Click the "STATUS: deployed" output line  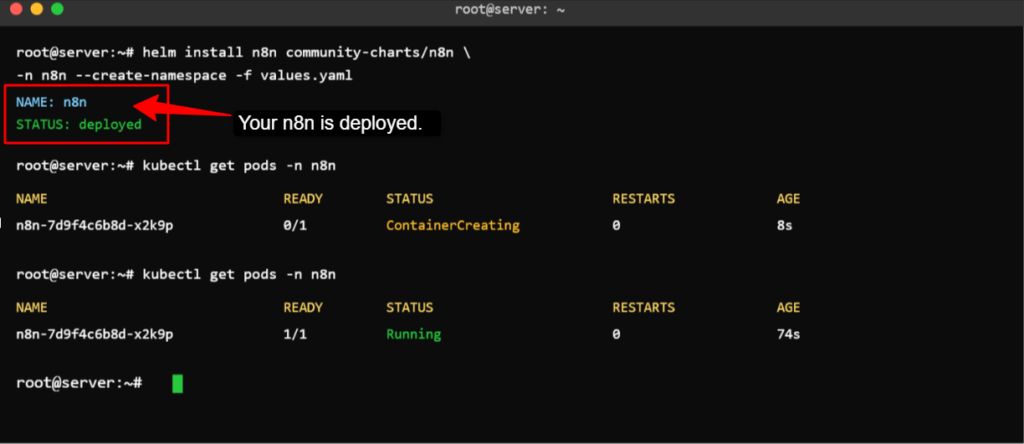tap(79, 124)
